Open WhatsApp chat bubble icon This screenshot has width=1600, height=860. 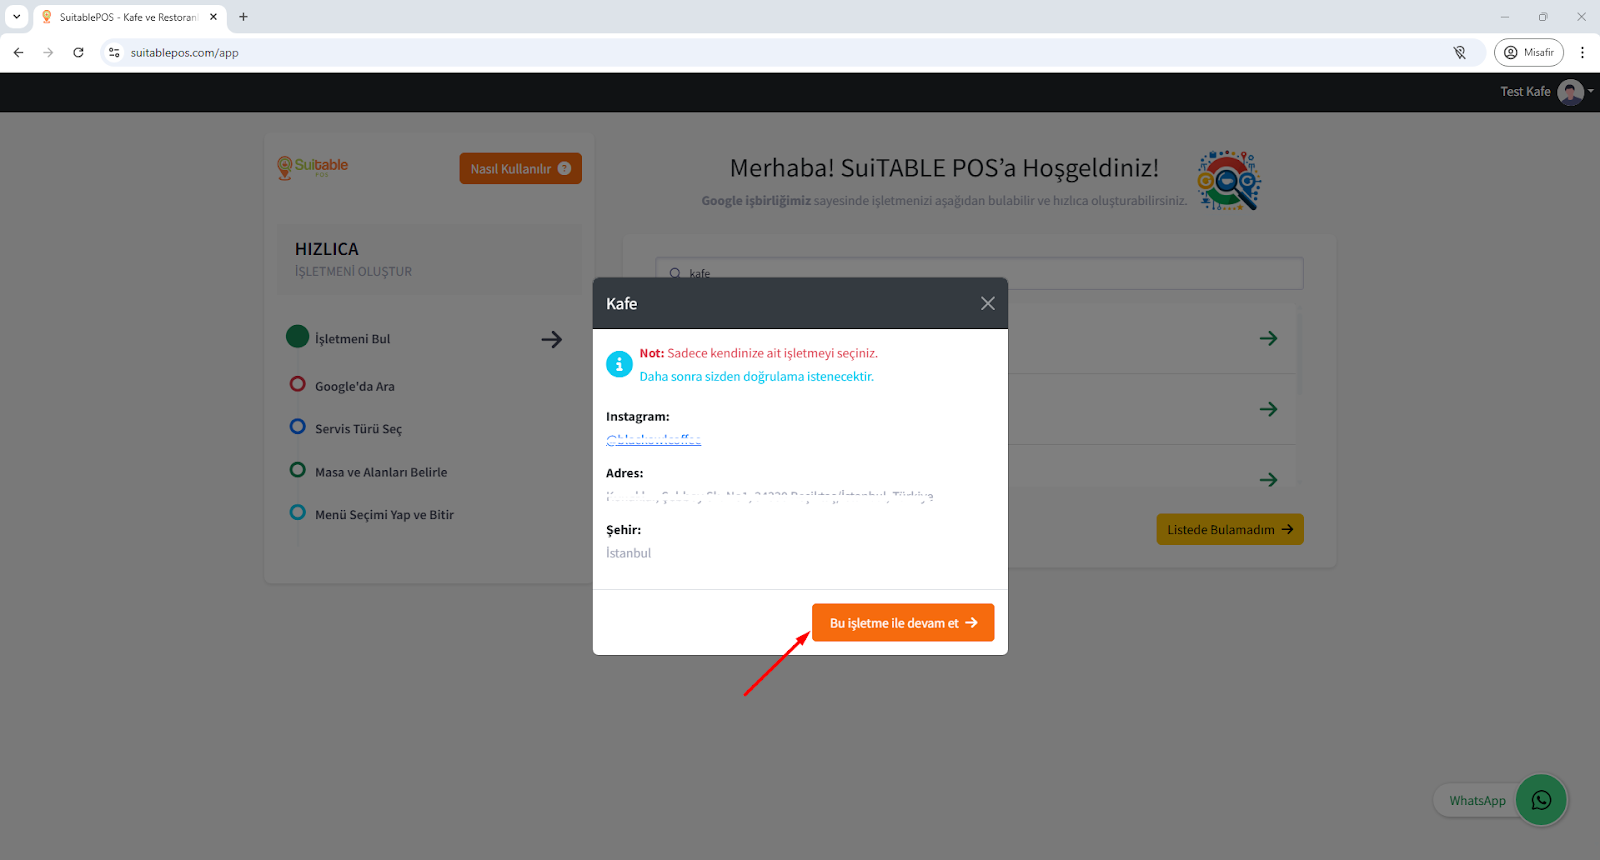click(x=1541, y=800)
